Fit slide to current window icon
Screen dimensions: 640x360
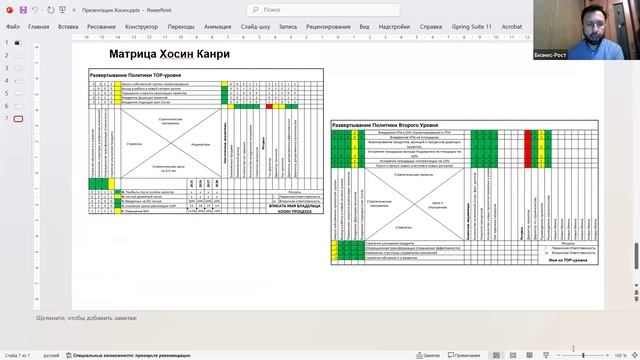(x=635, y=356)
